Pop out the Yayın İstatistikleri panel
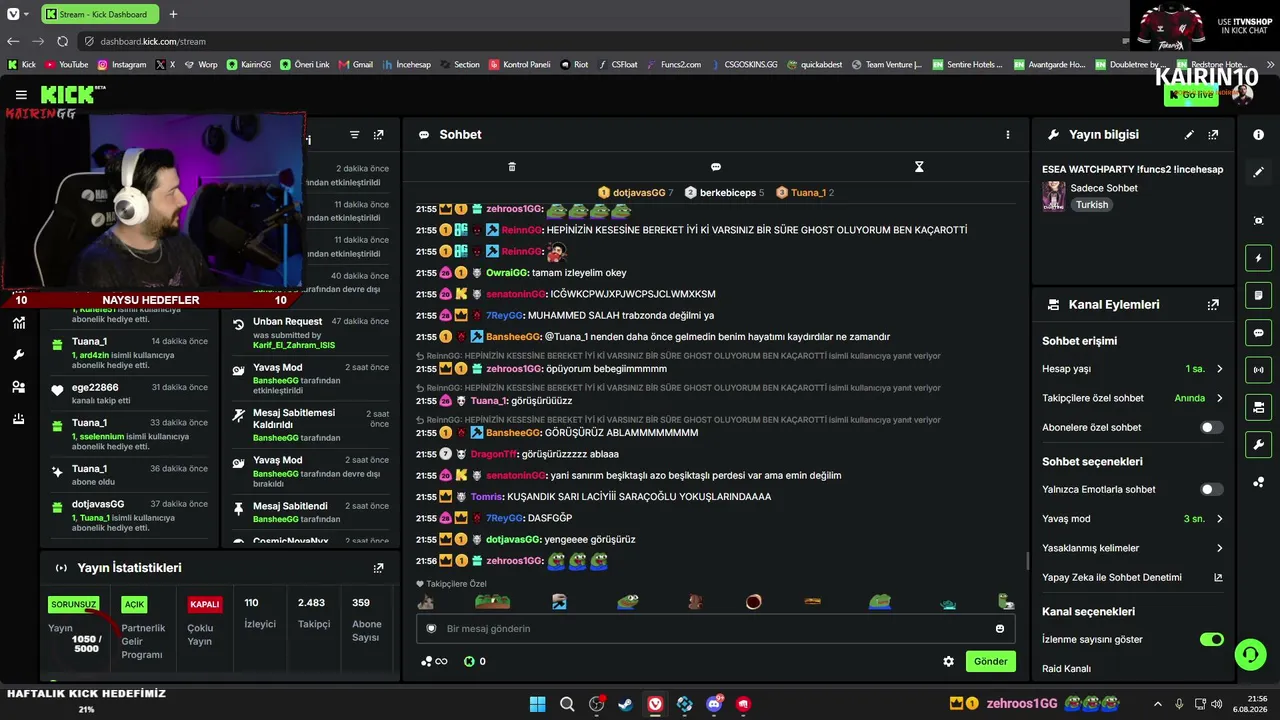 378,568
